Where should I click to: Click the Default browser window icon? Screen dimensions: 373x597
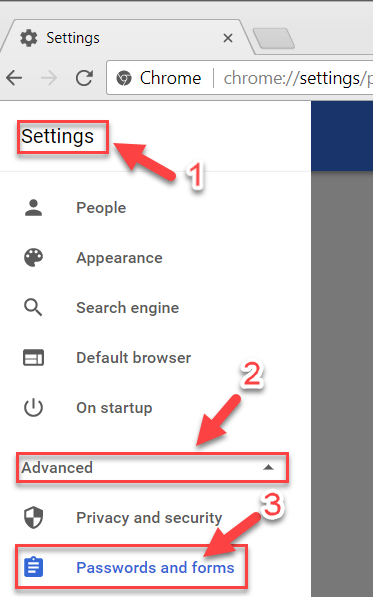[x=33, y=358]
